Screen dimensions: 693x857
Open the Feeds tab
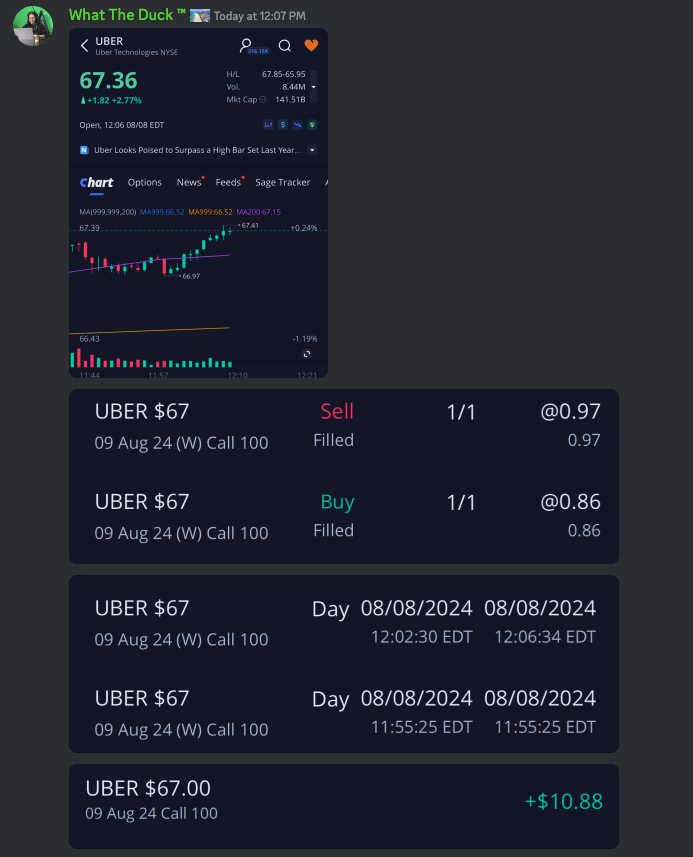(228, 182)
